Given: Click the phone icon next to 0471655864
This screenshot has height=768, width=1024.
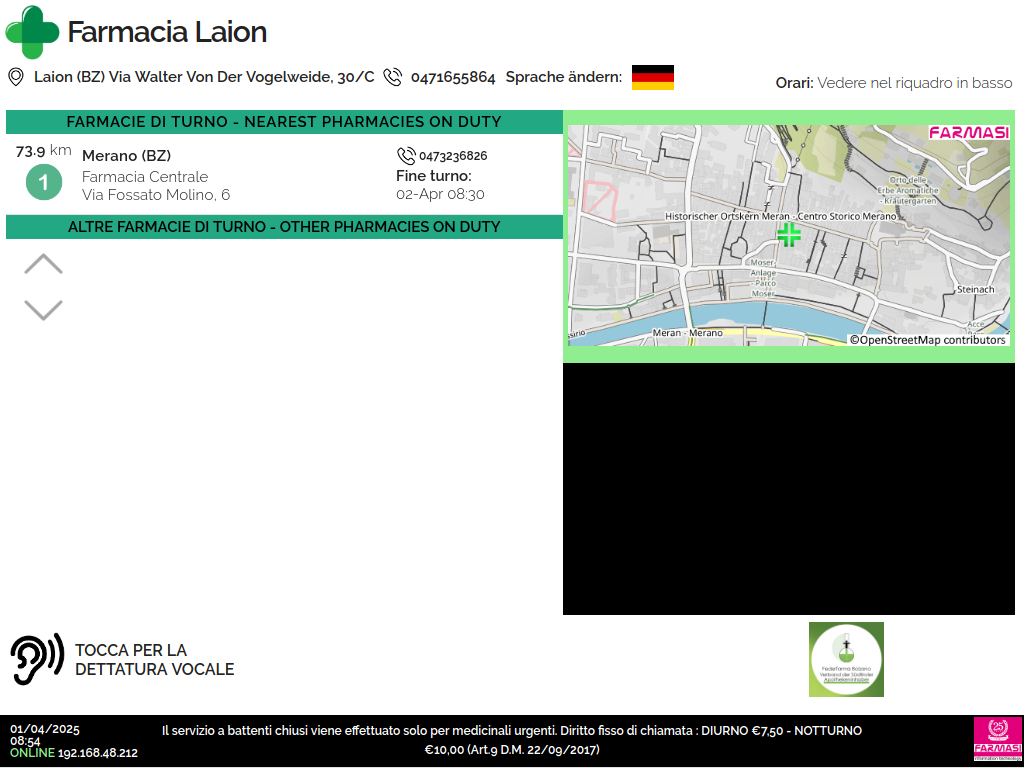Looking at the screenshot, I should point(393,77).
